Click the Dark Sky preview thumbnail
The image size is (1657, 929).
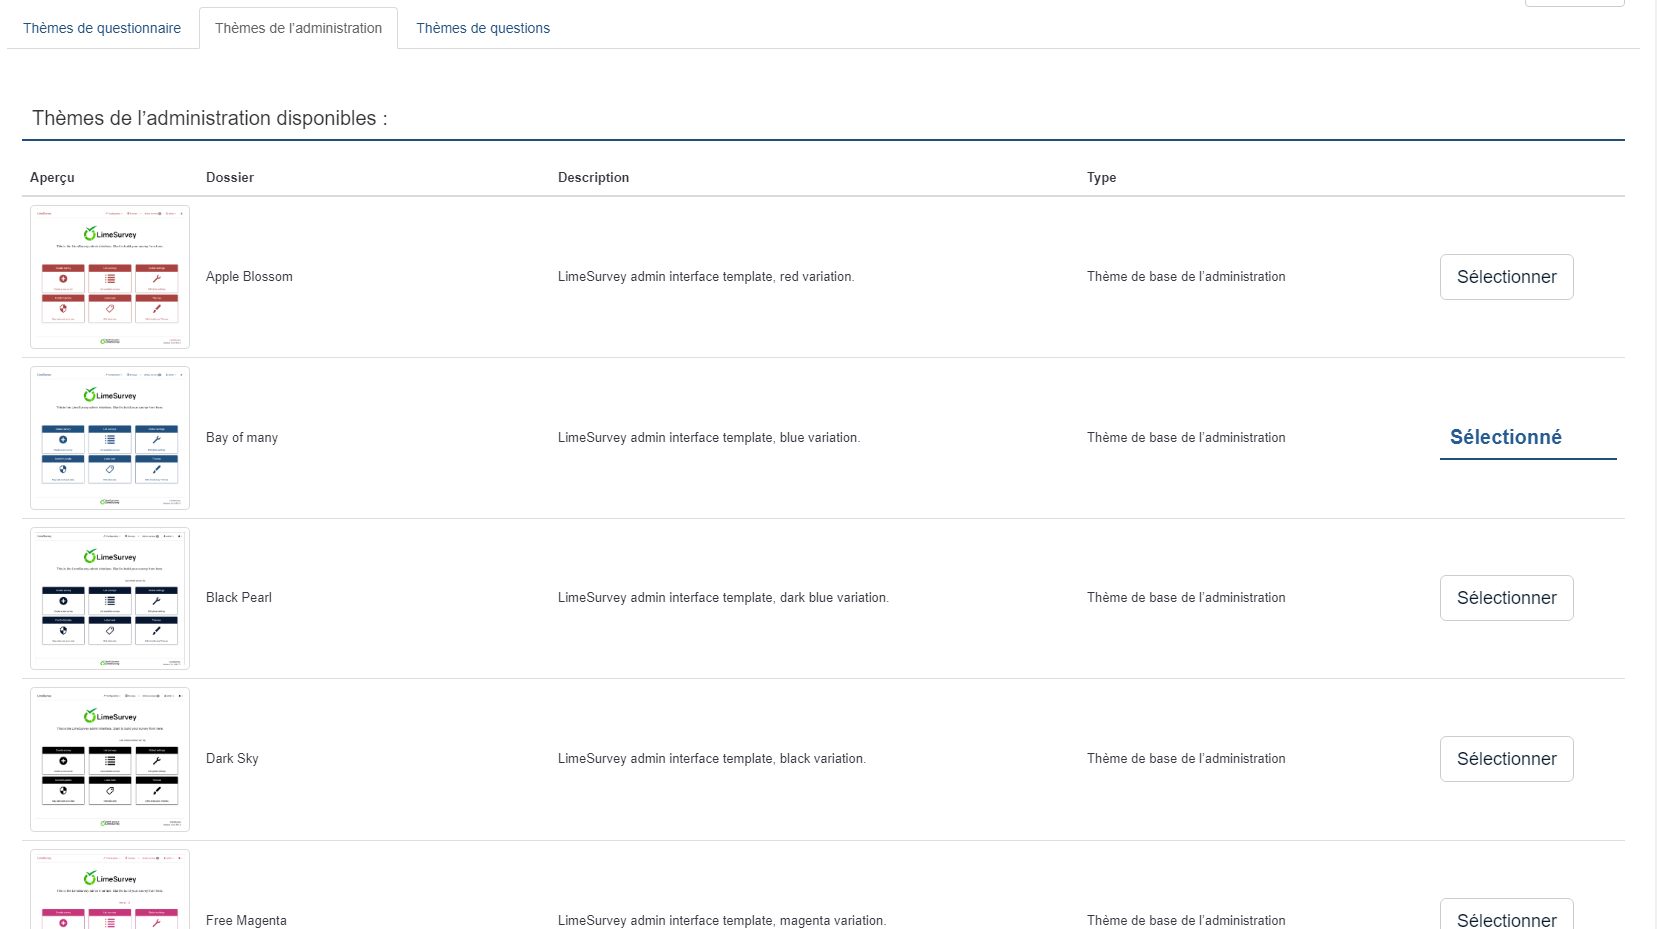[110, 759]
